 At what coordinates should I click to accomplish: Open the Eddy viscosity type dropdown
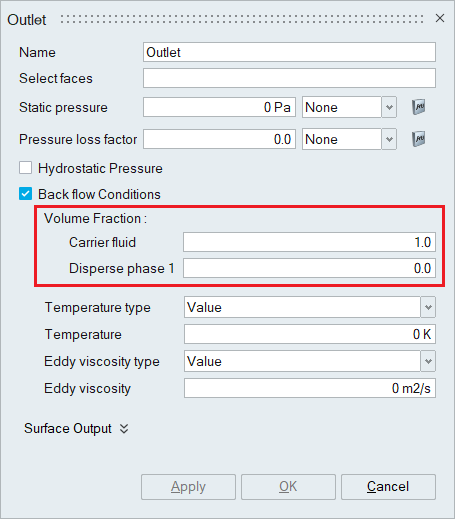(x=310, y=361)
